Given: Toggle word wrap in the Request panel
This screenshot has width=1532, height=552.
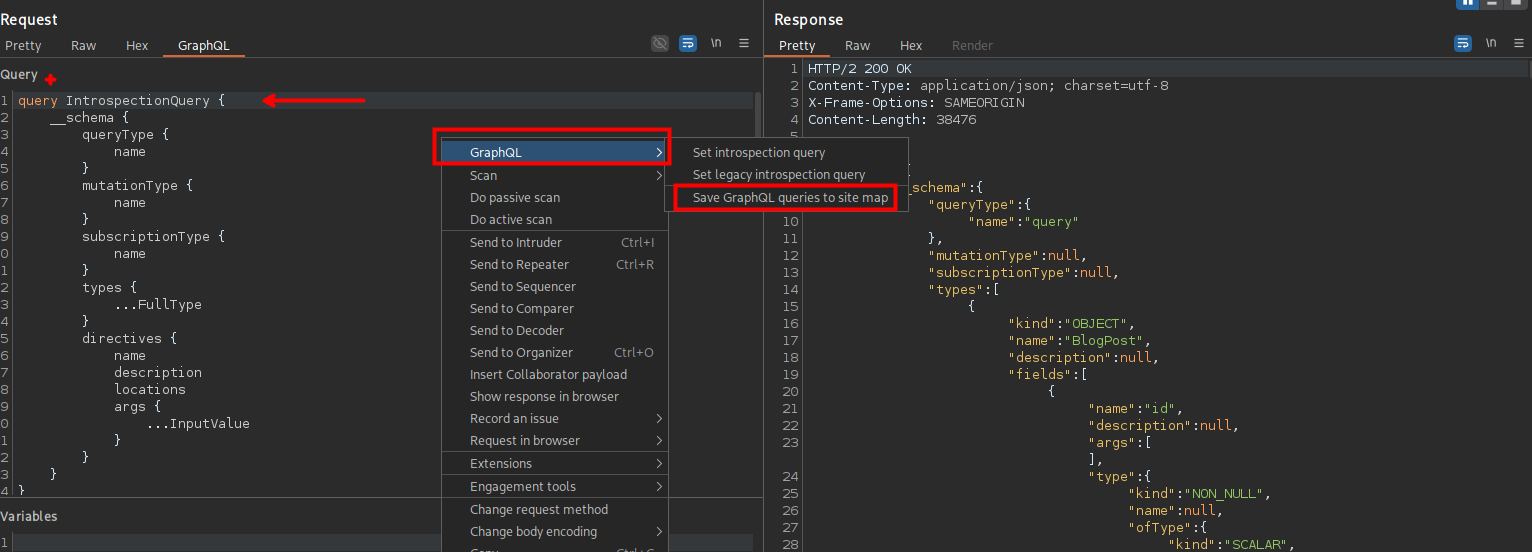Looking at the screenshot, I should (688, 43).
